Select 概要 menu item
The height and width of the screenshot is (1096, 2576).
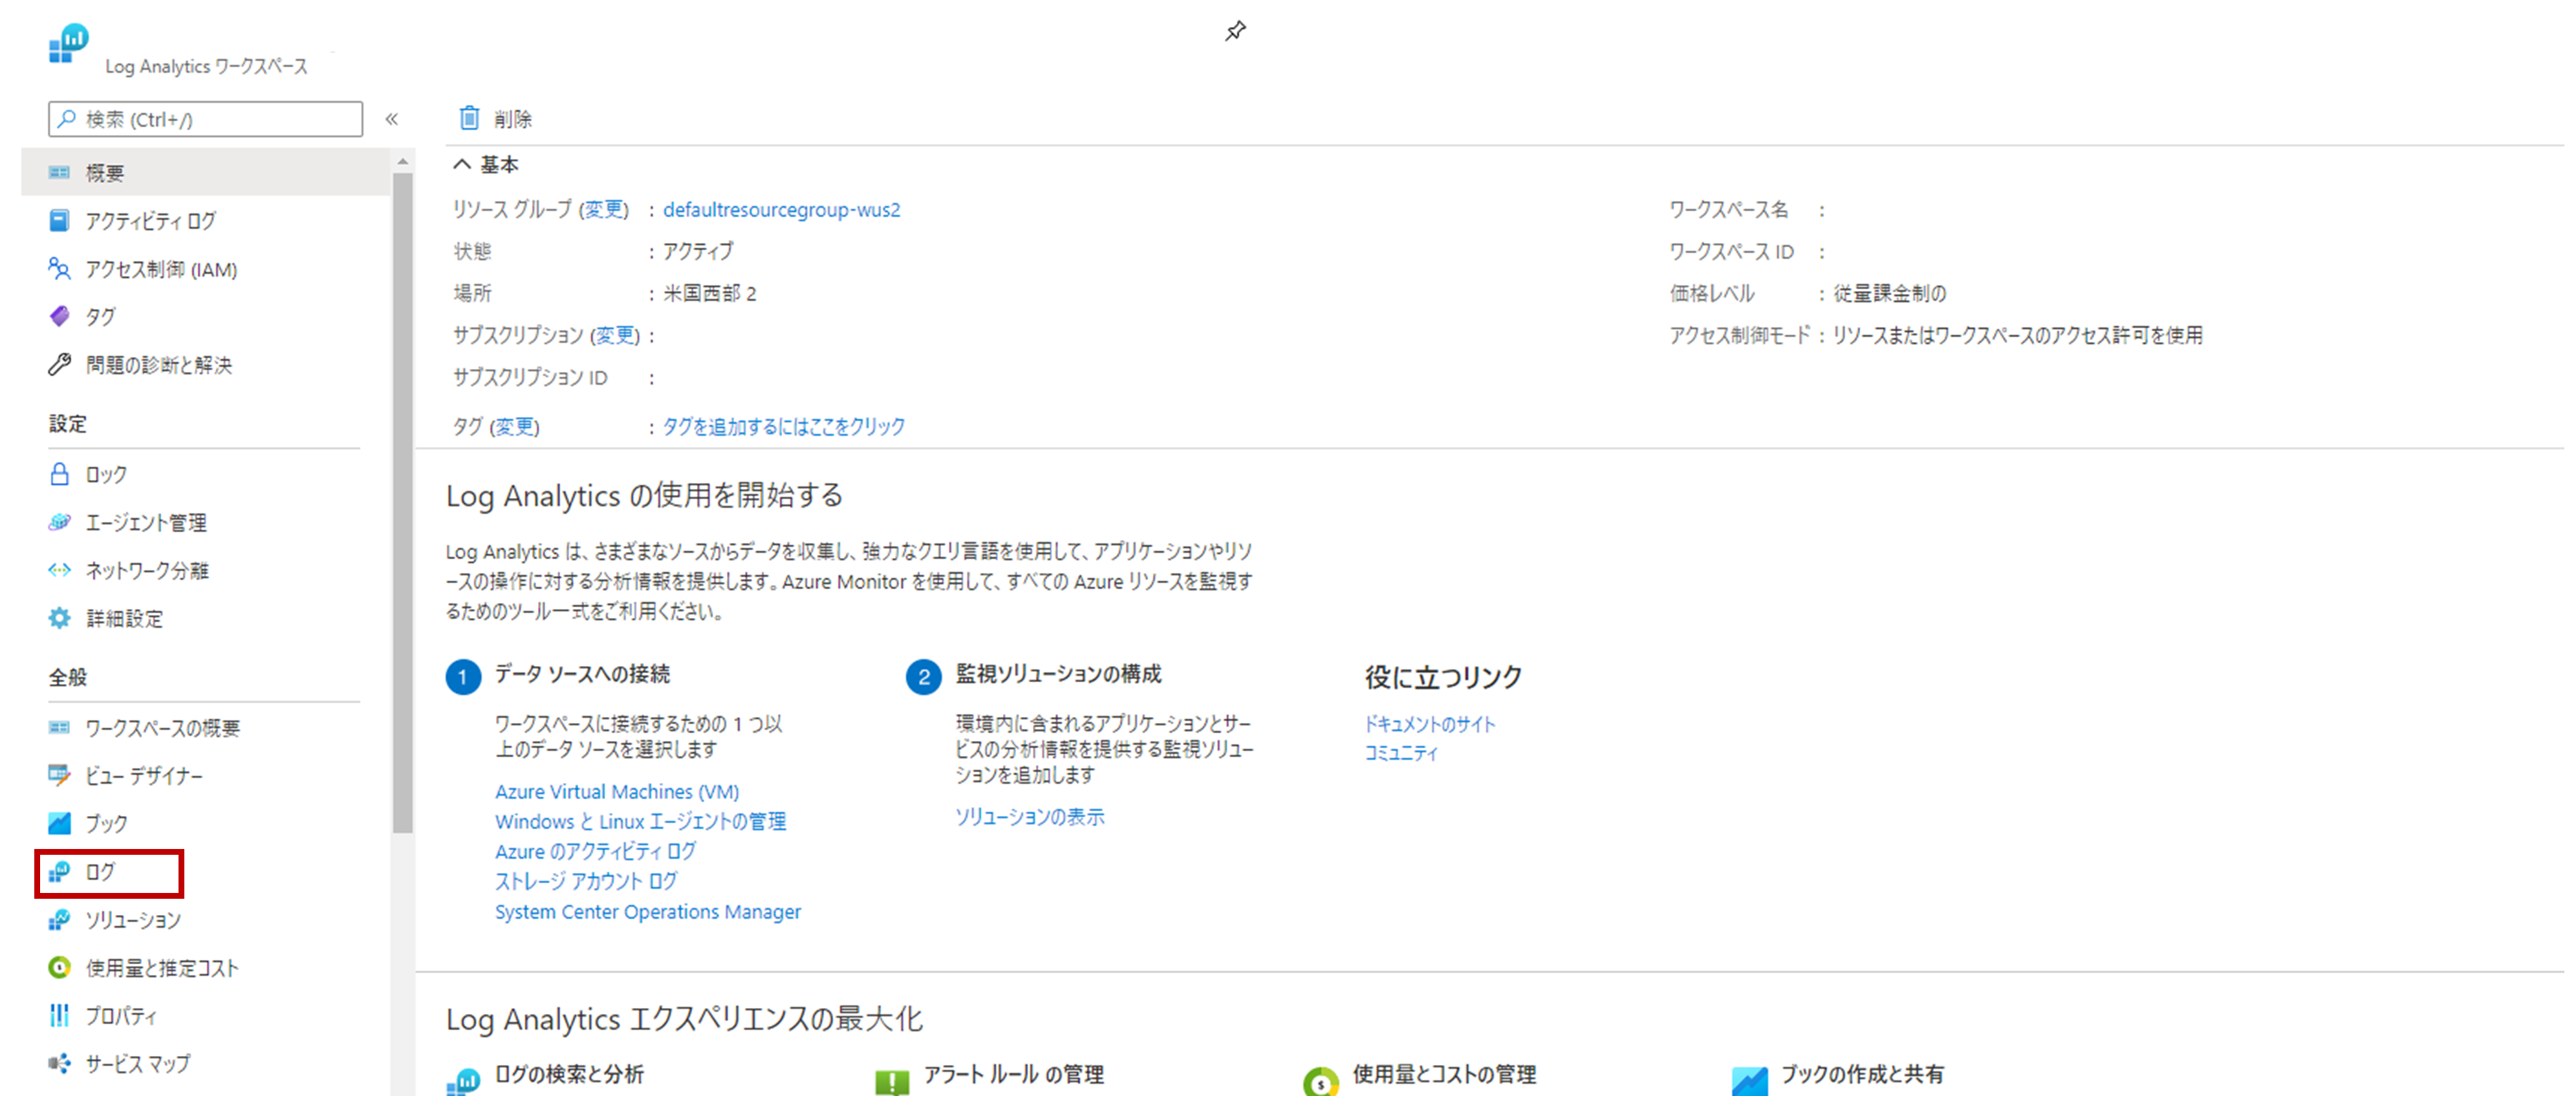(x=104, y=173)
